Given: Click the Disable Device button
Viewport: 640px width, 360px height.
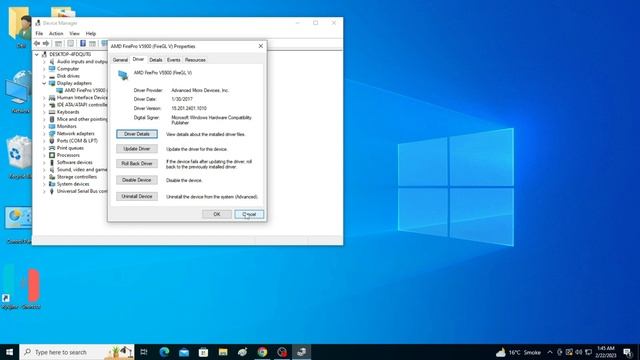Looking at the screenshot, I should point(137,180).
